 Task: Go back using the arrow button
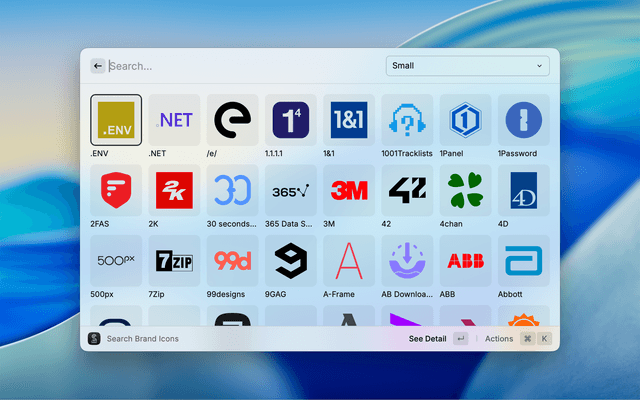(x=98, y=66)
